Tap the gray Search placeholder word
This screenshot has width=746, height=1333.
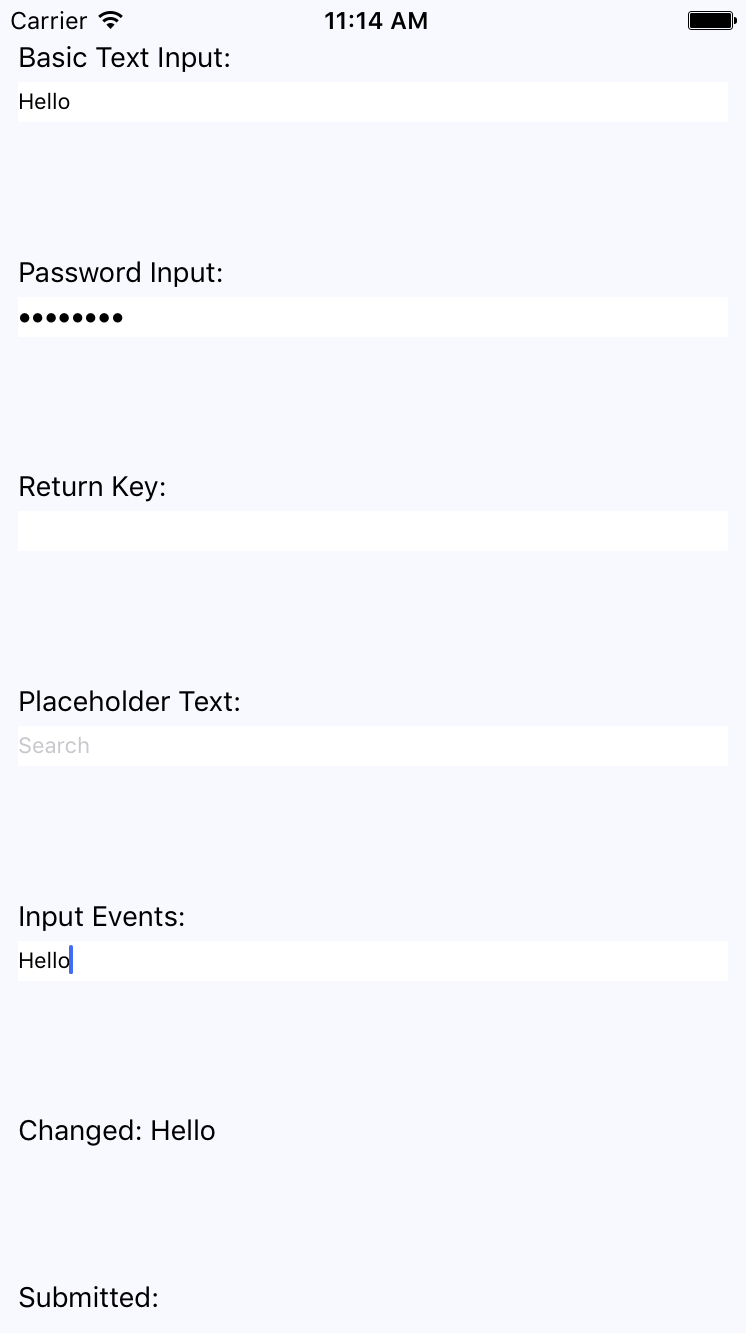[x=54, y=746]
